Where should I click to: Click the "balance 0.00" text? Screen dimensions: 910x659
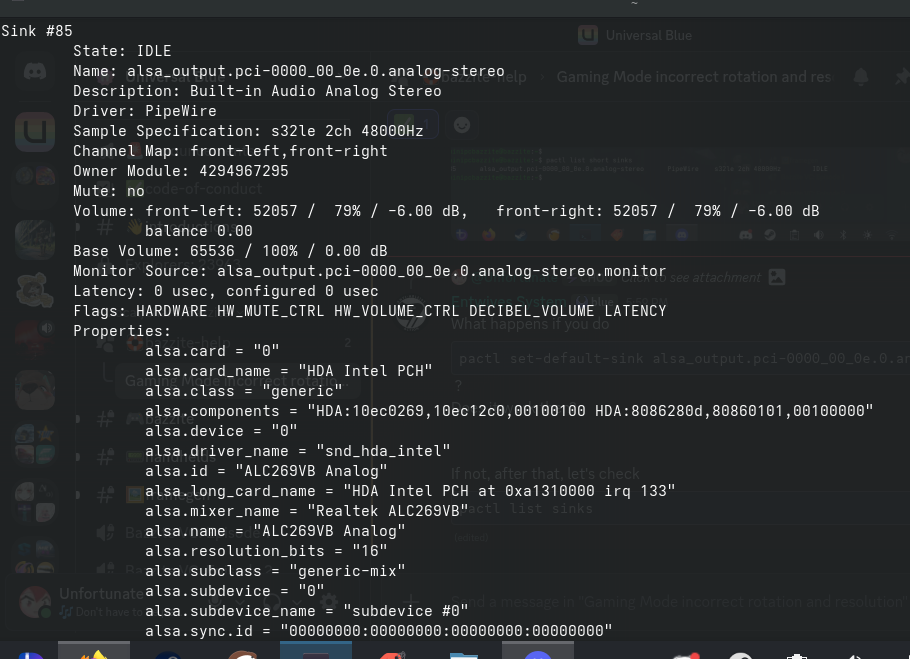[x=198, y=231]
